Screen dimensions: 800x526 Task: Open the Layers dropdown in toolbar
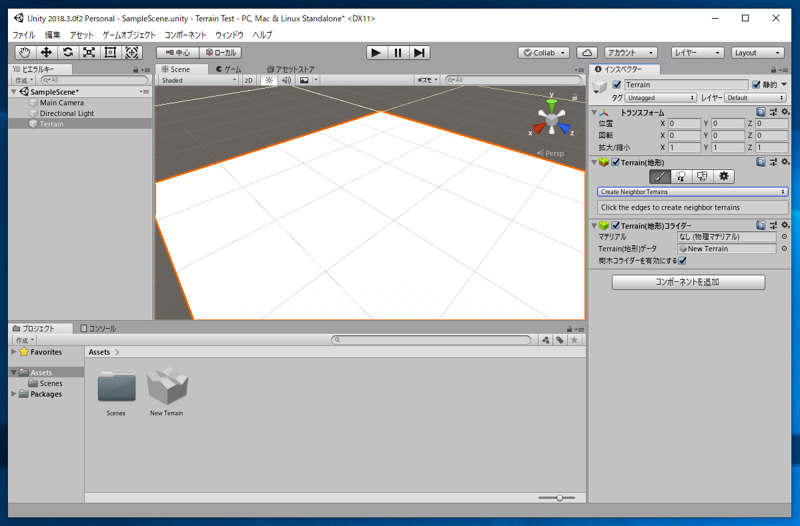pyautogui.click(x=697, y=53)
